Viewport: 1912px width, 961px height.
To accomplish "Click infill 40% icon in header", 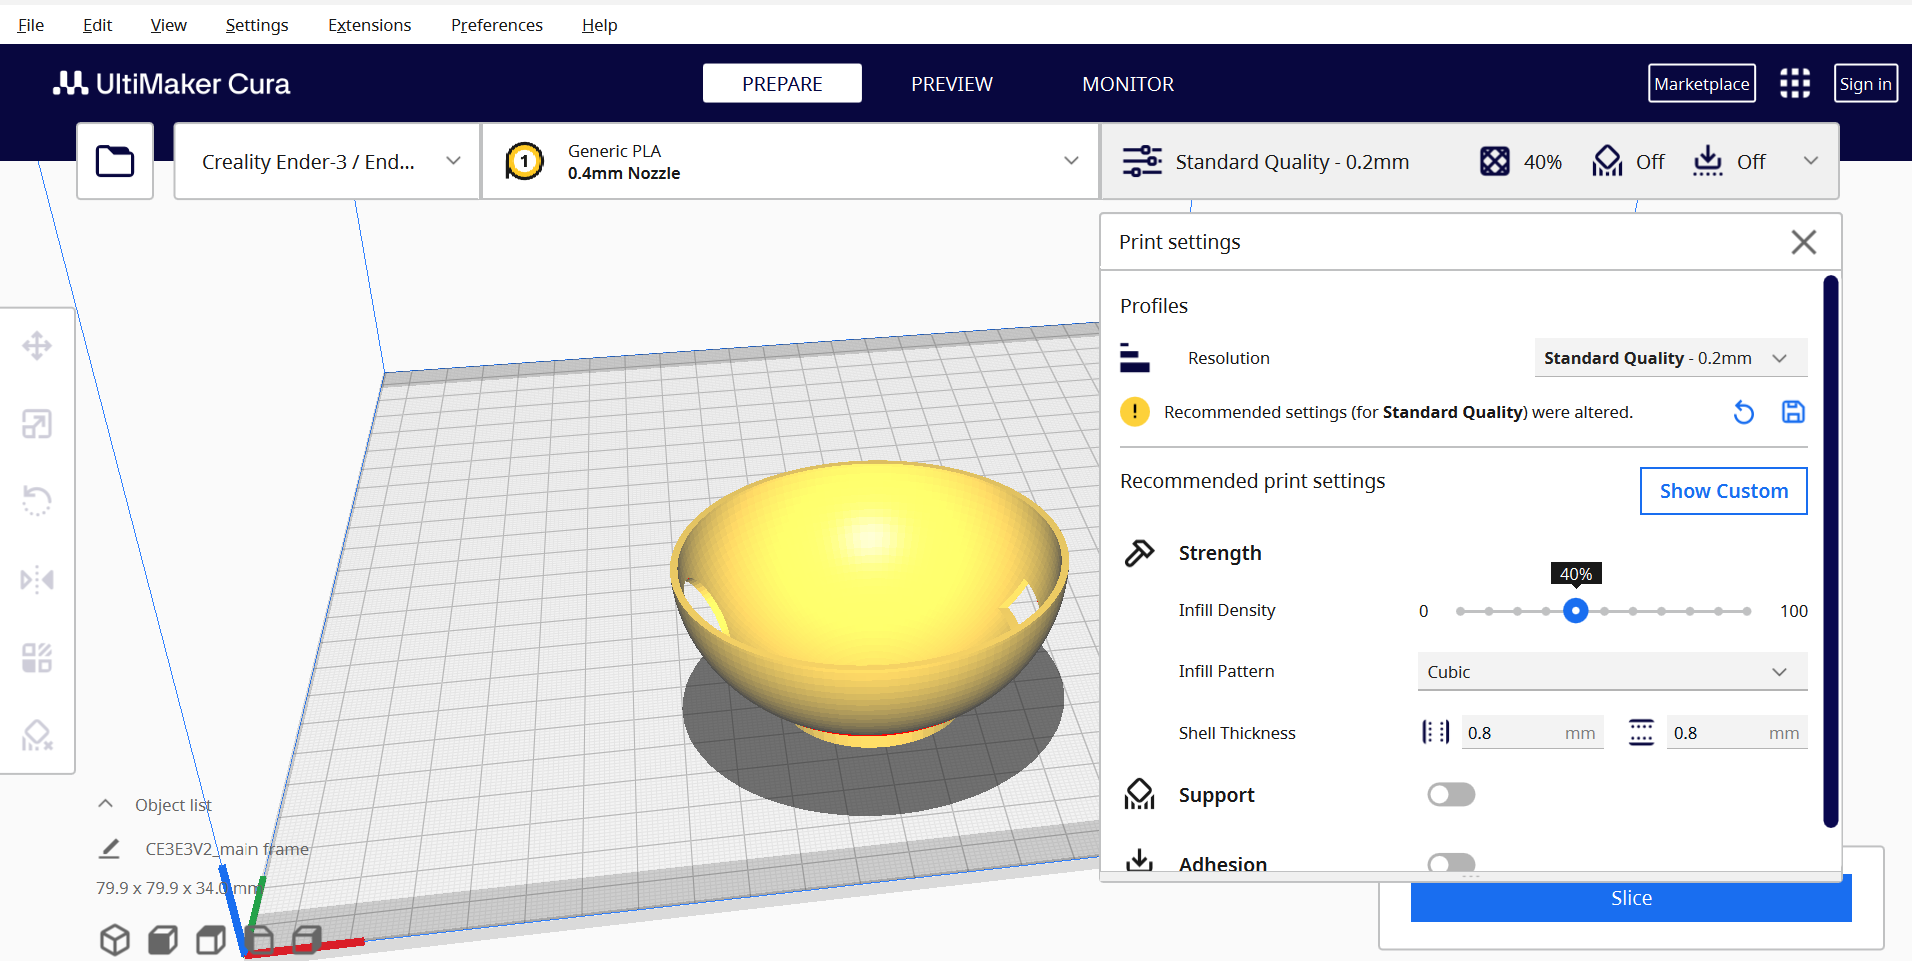I will [1494, 161].
